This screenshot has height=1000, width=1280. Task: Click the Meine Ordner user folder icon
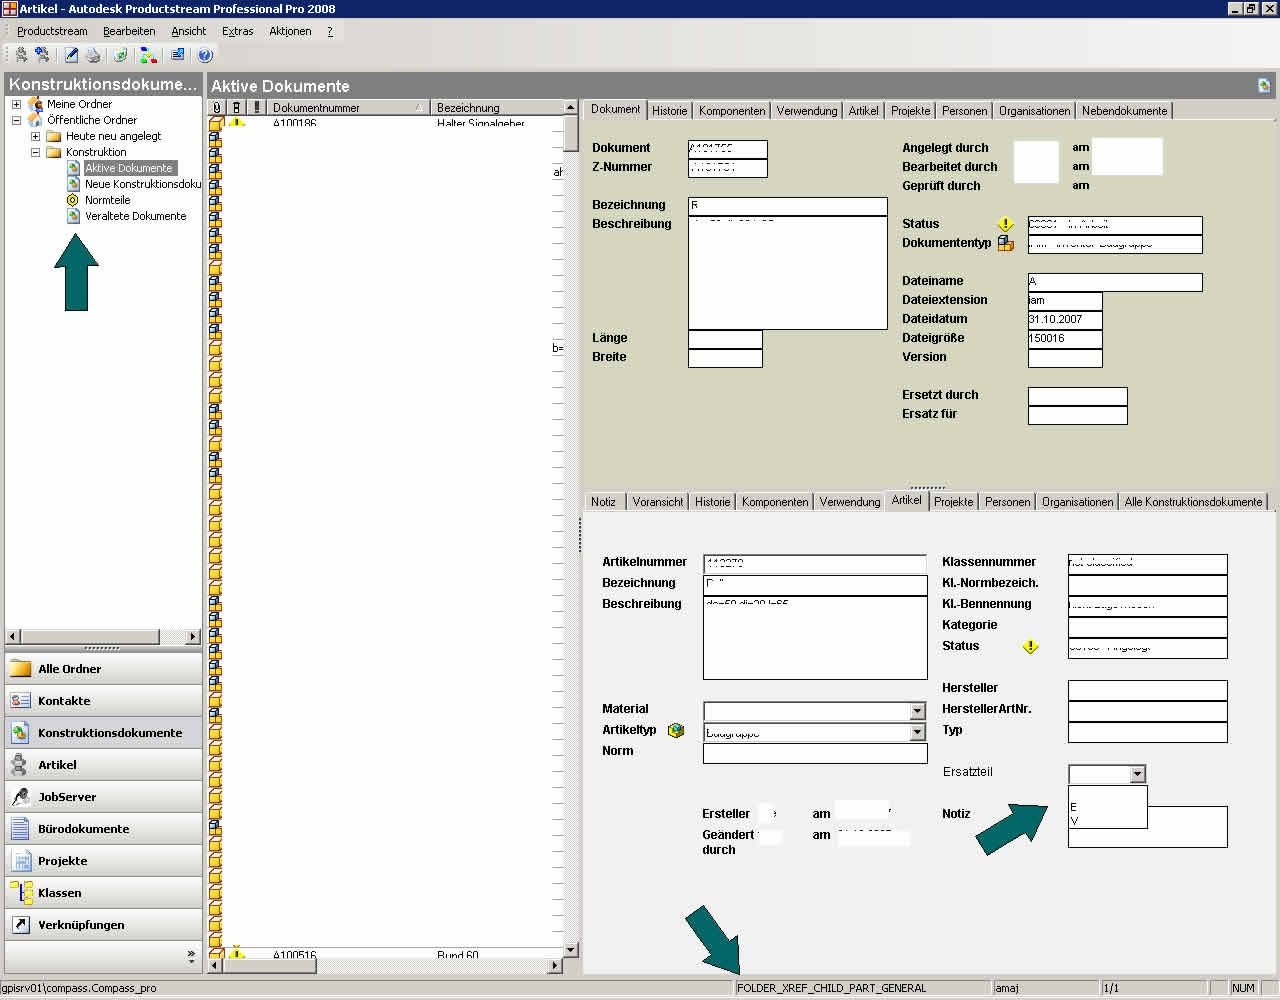tap(36, 104)
